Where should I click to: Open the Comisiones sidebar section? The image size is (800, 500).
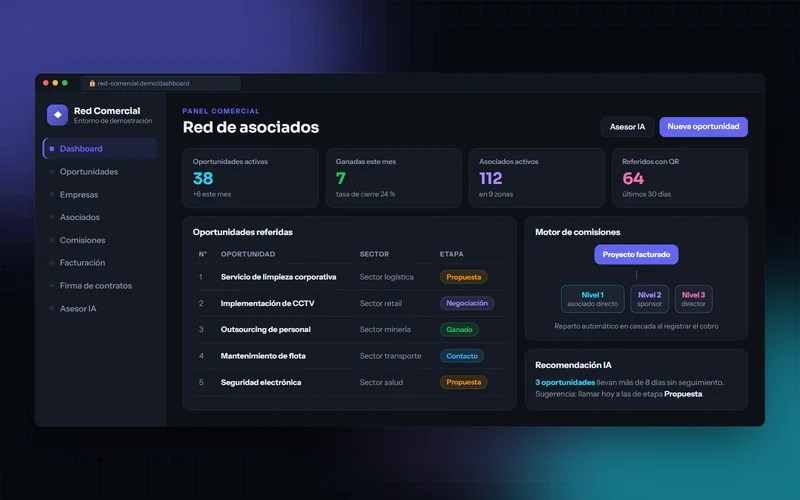click(82, 240)
